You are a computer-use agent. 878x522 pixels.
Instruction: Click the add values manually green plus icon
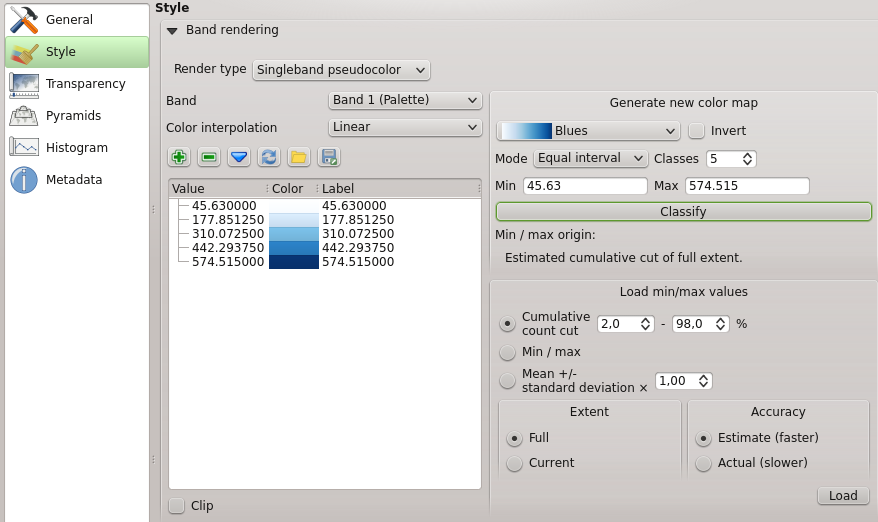point(179,157)
